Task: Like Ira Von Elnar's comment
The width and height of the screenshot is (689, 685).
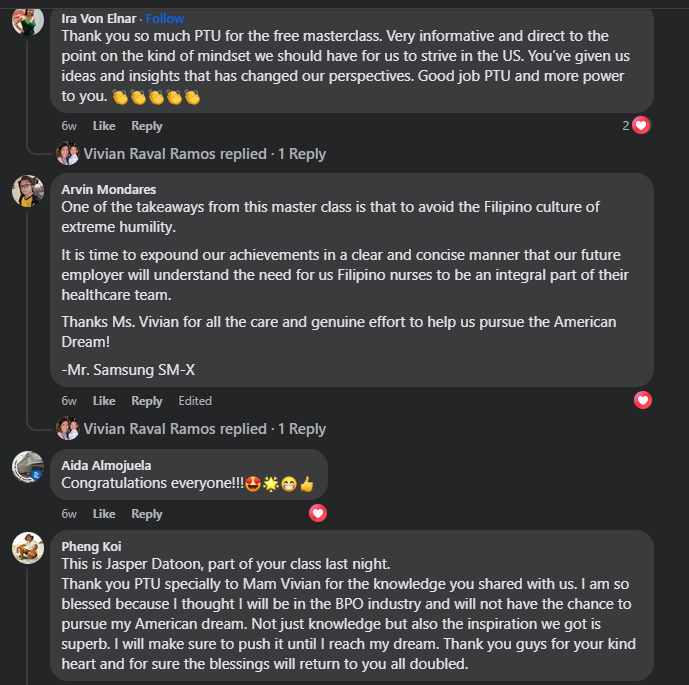Action: (x=104, y=126)
